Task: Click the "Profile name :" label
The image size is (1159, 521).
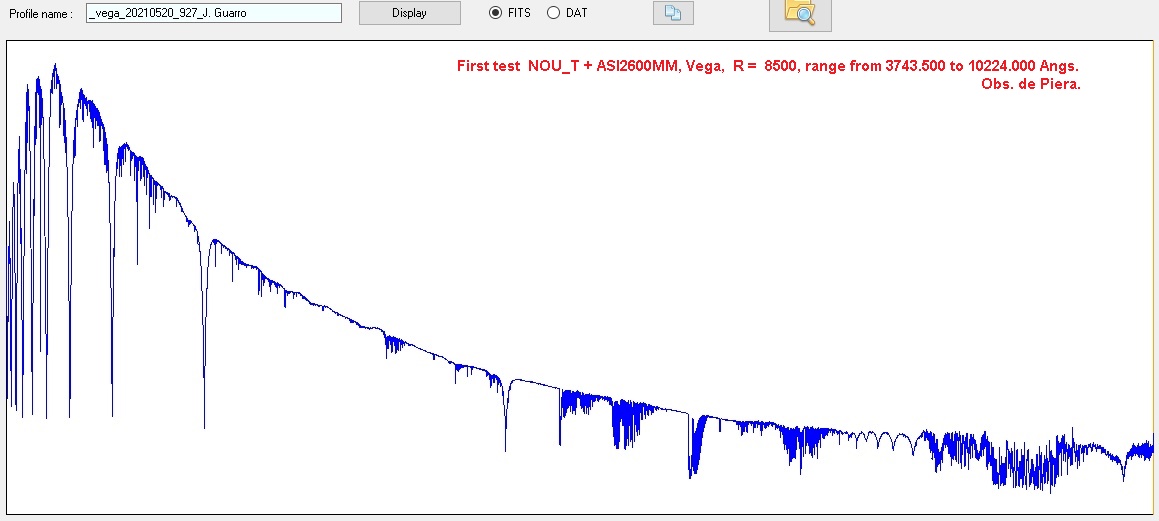Action: 41,14
